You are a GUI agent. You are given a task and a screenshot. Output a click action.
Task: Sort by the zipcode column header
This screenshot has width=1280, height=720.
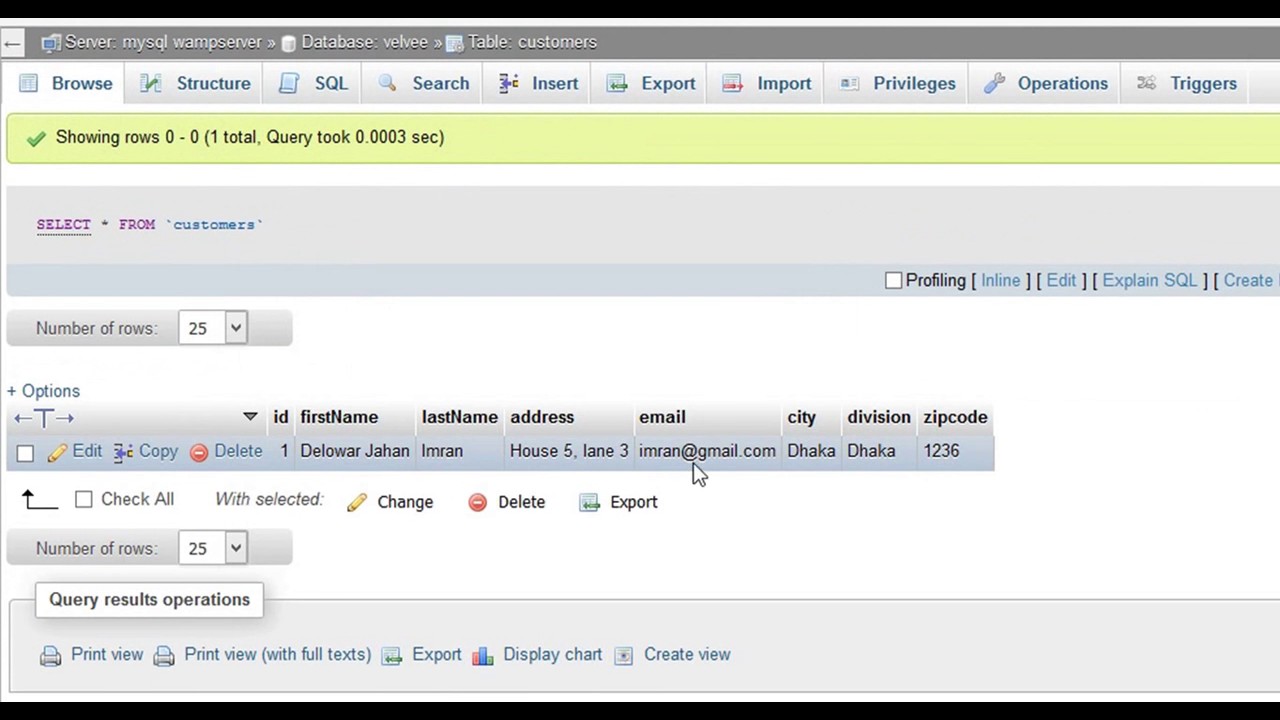coord(955,417)
